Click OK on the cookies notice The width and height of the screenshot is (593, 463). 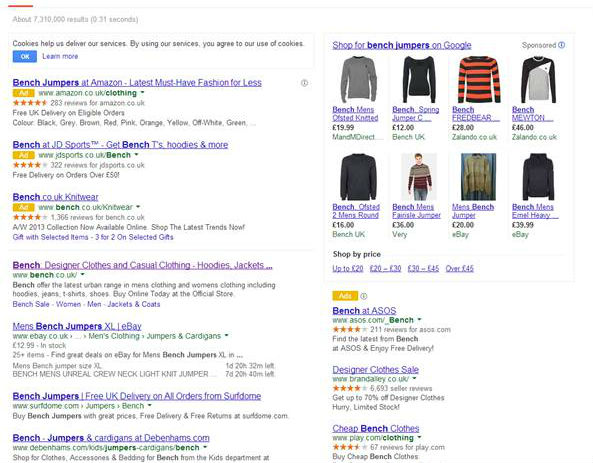tap(25, 56)
